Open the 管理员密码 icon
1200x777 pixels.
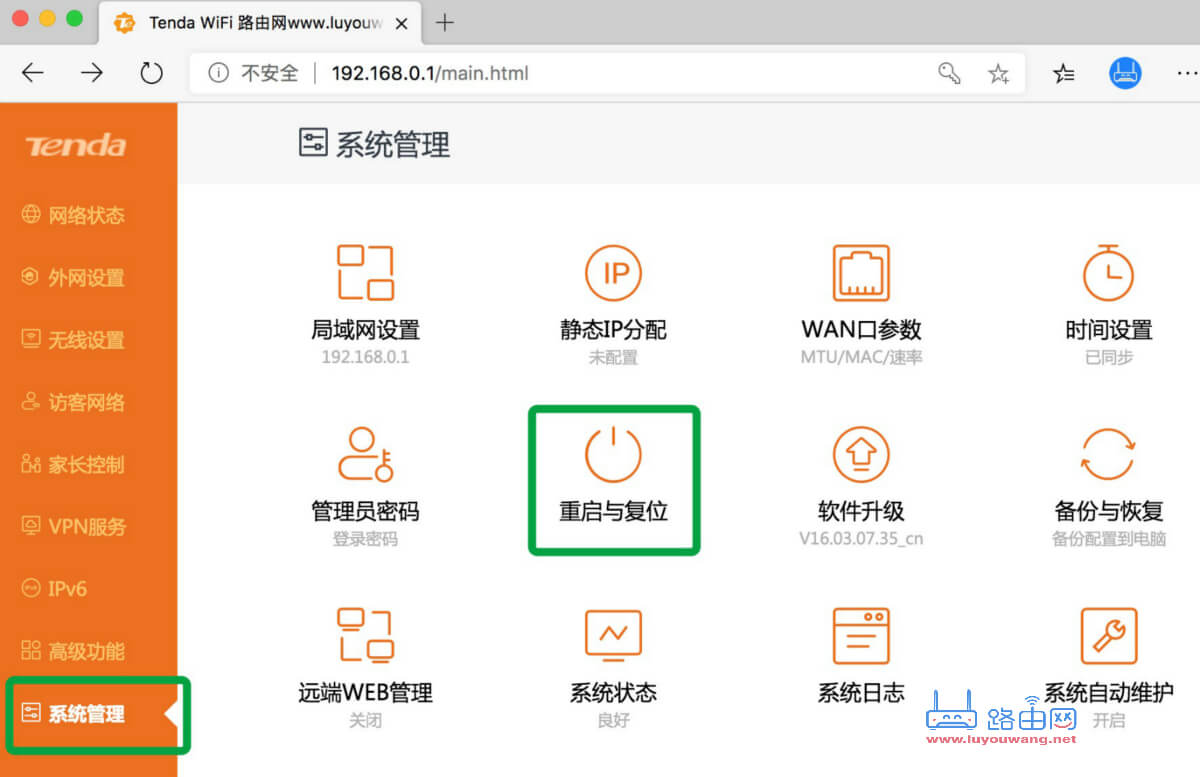[x=365, y=455]
